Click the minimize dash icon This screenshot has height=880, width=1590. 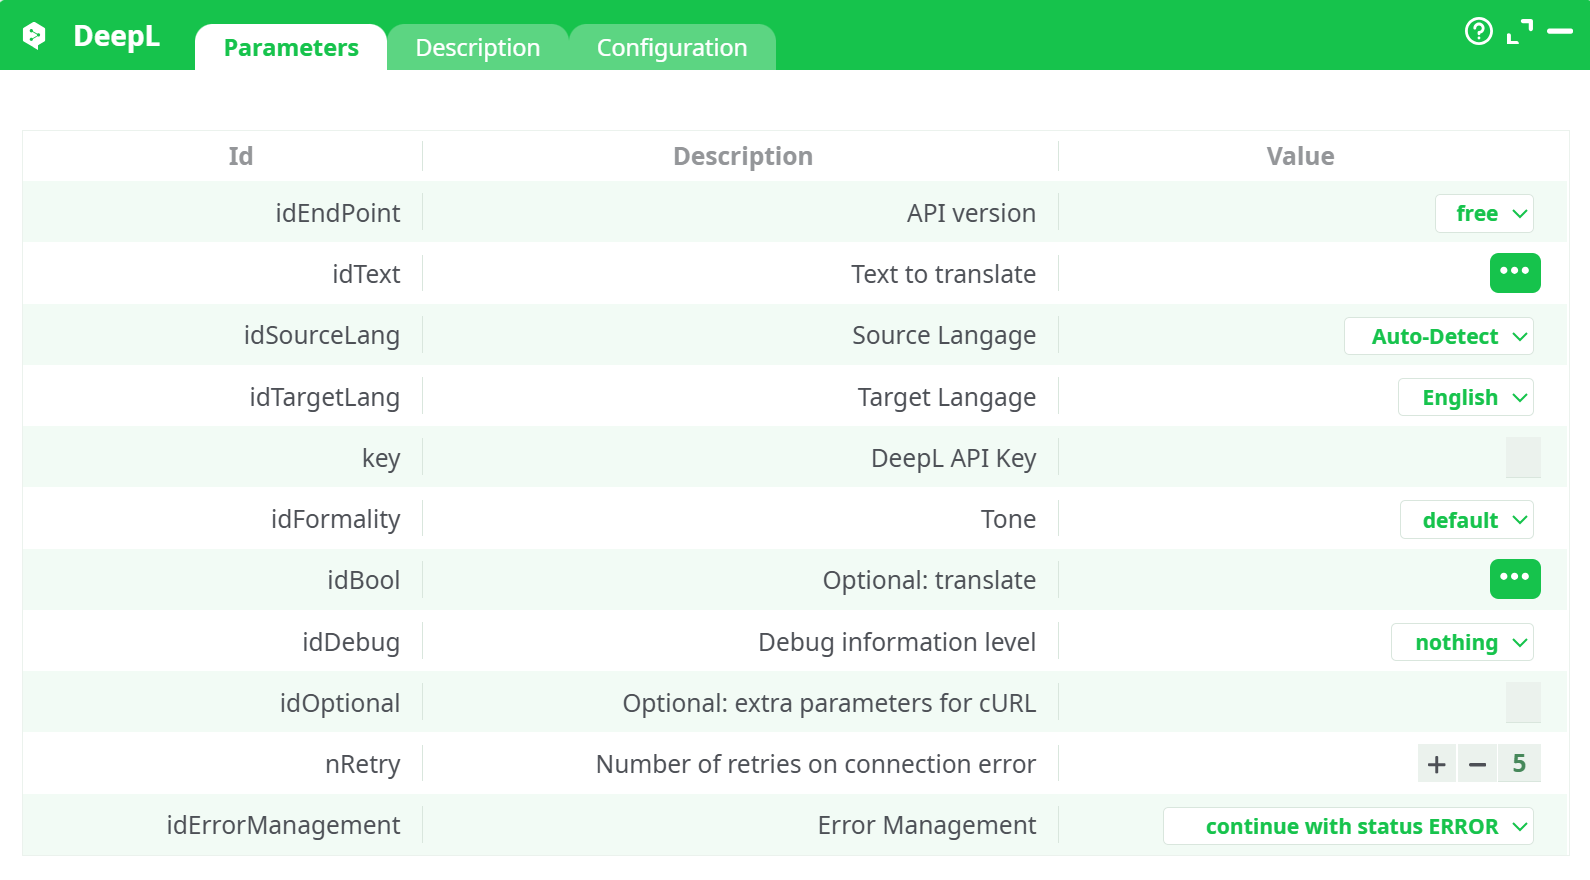(1560, 32)
